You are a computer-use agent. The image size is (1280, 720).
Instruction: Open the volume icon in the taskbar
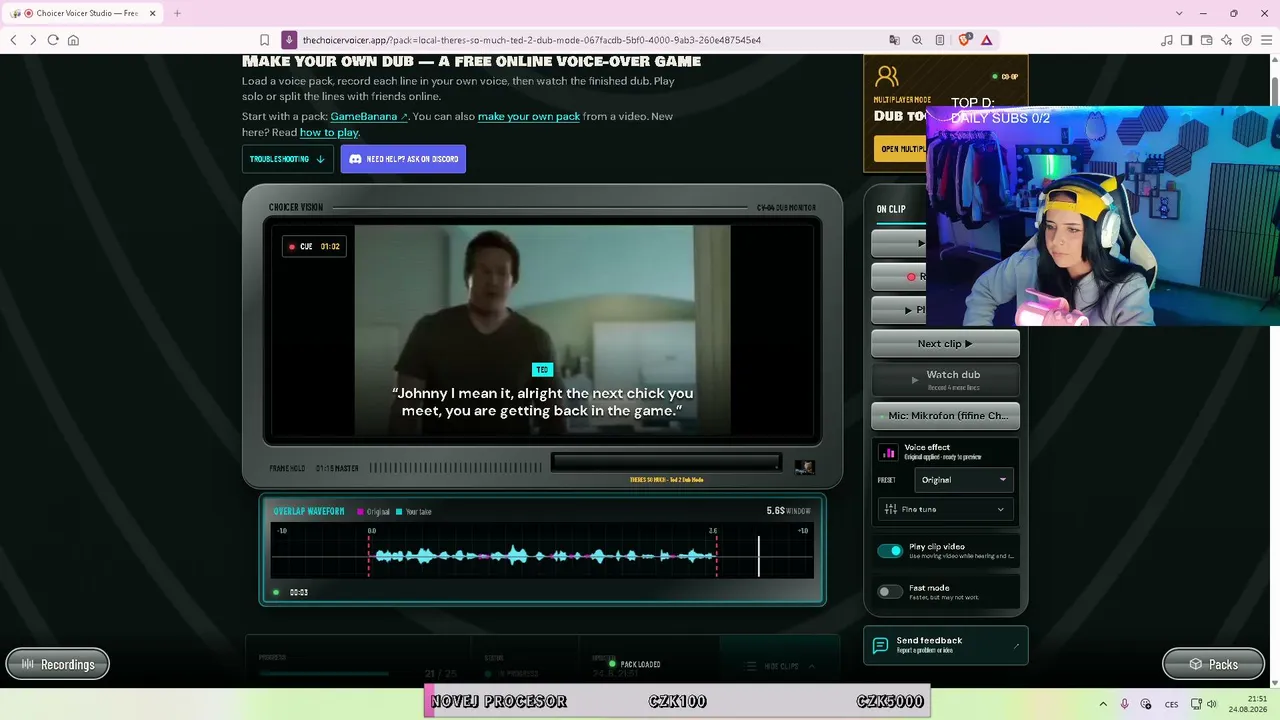click(1212, 704)
